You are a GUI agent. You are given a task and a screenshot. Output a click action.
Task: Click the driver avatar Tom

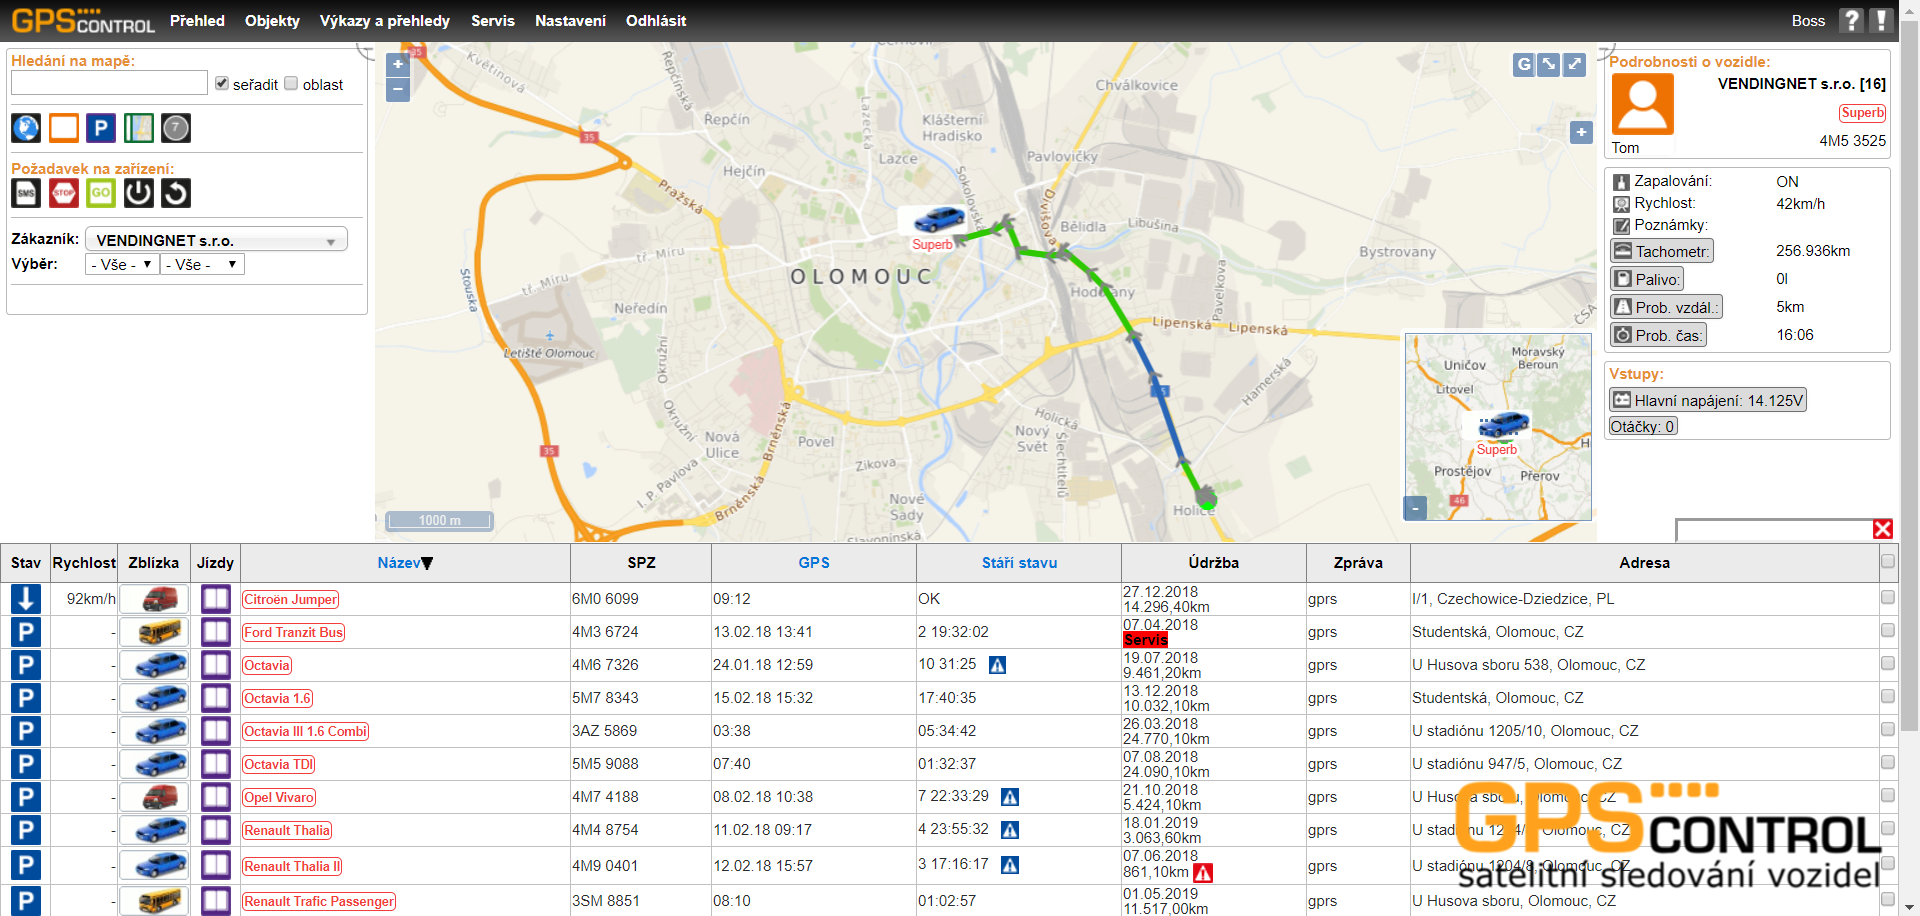pyautogui.click(x=1642, y=104)
